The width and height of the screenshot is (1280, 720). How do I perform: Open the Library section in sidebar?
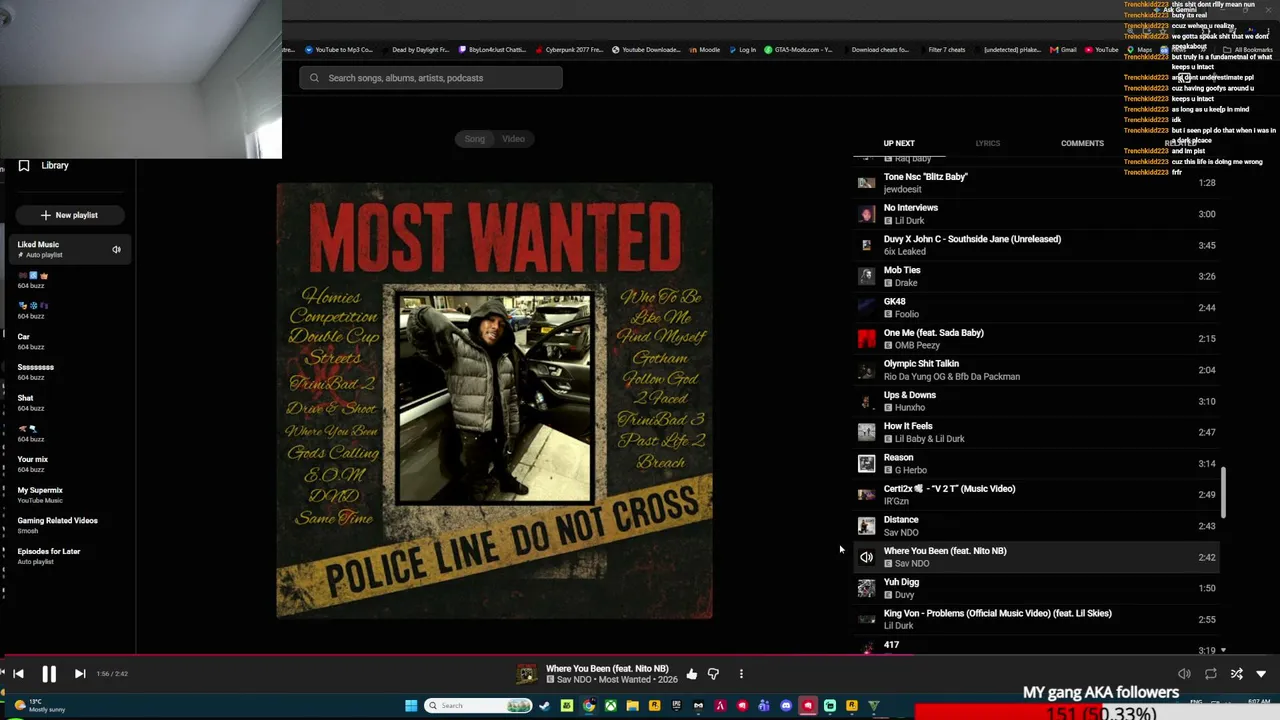pyautogui.click(x=44, y=166)
